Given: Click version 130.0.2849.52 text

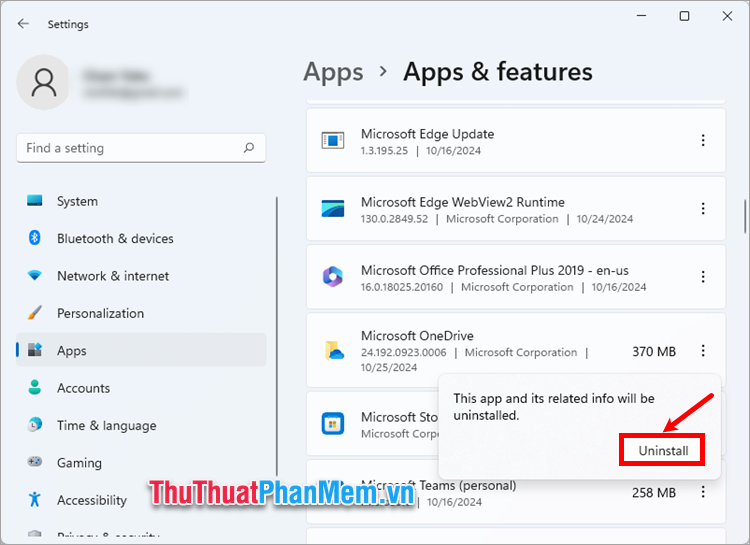Looking at the screenshot, I should (394, 219).
